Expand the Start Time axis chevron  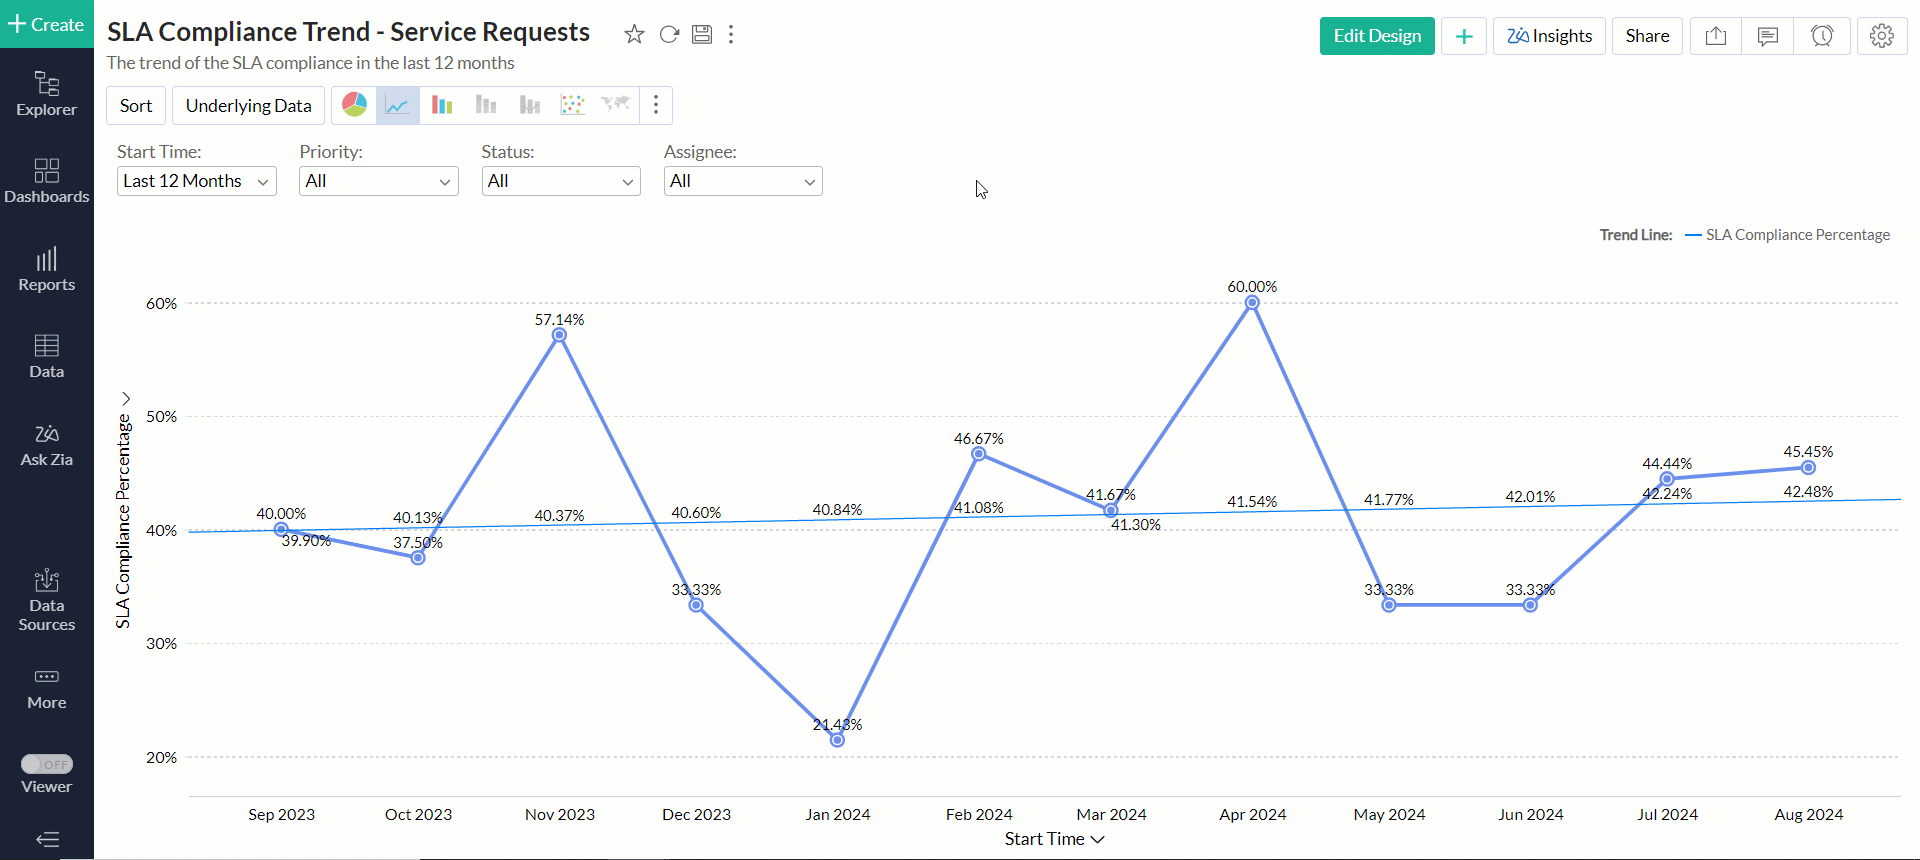(1098, 839)
